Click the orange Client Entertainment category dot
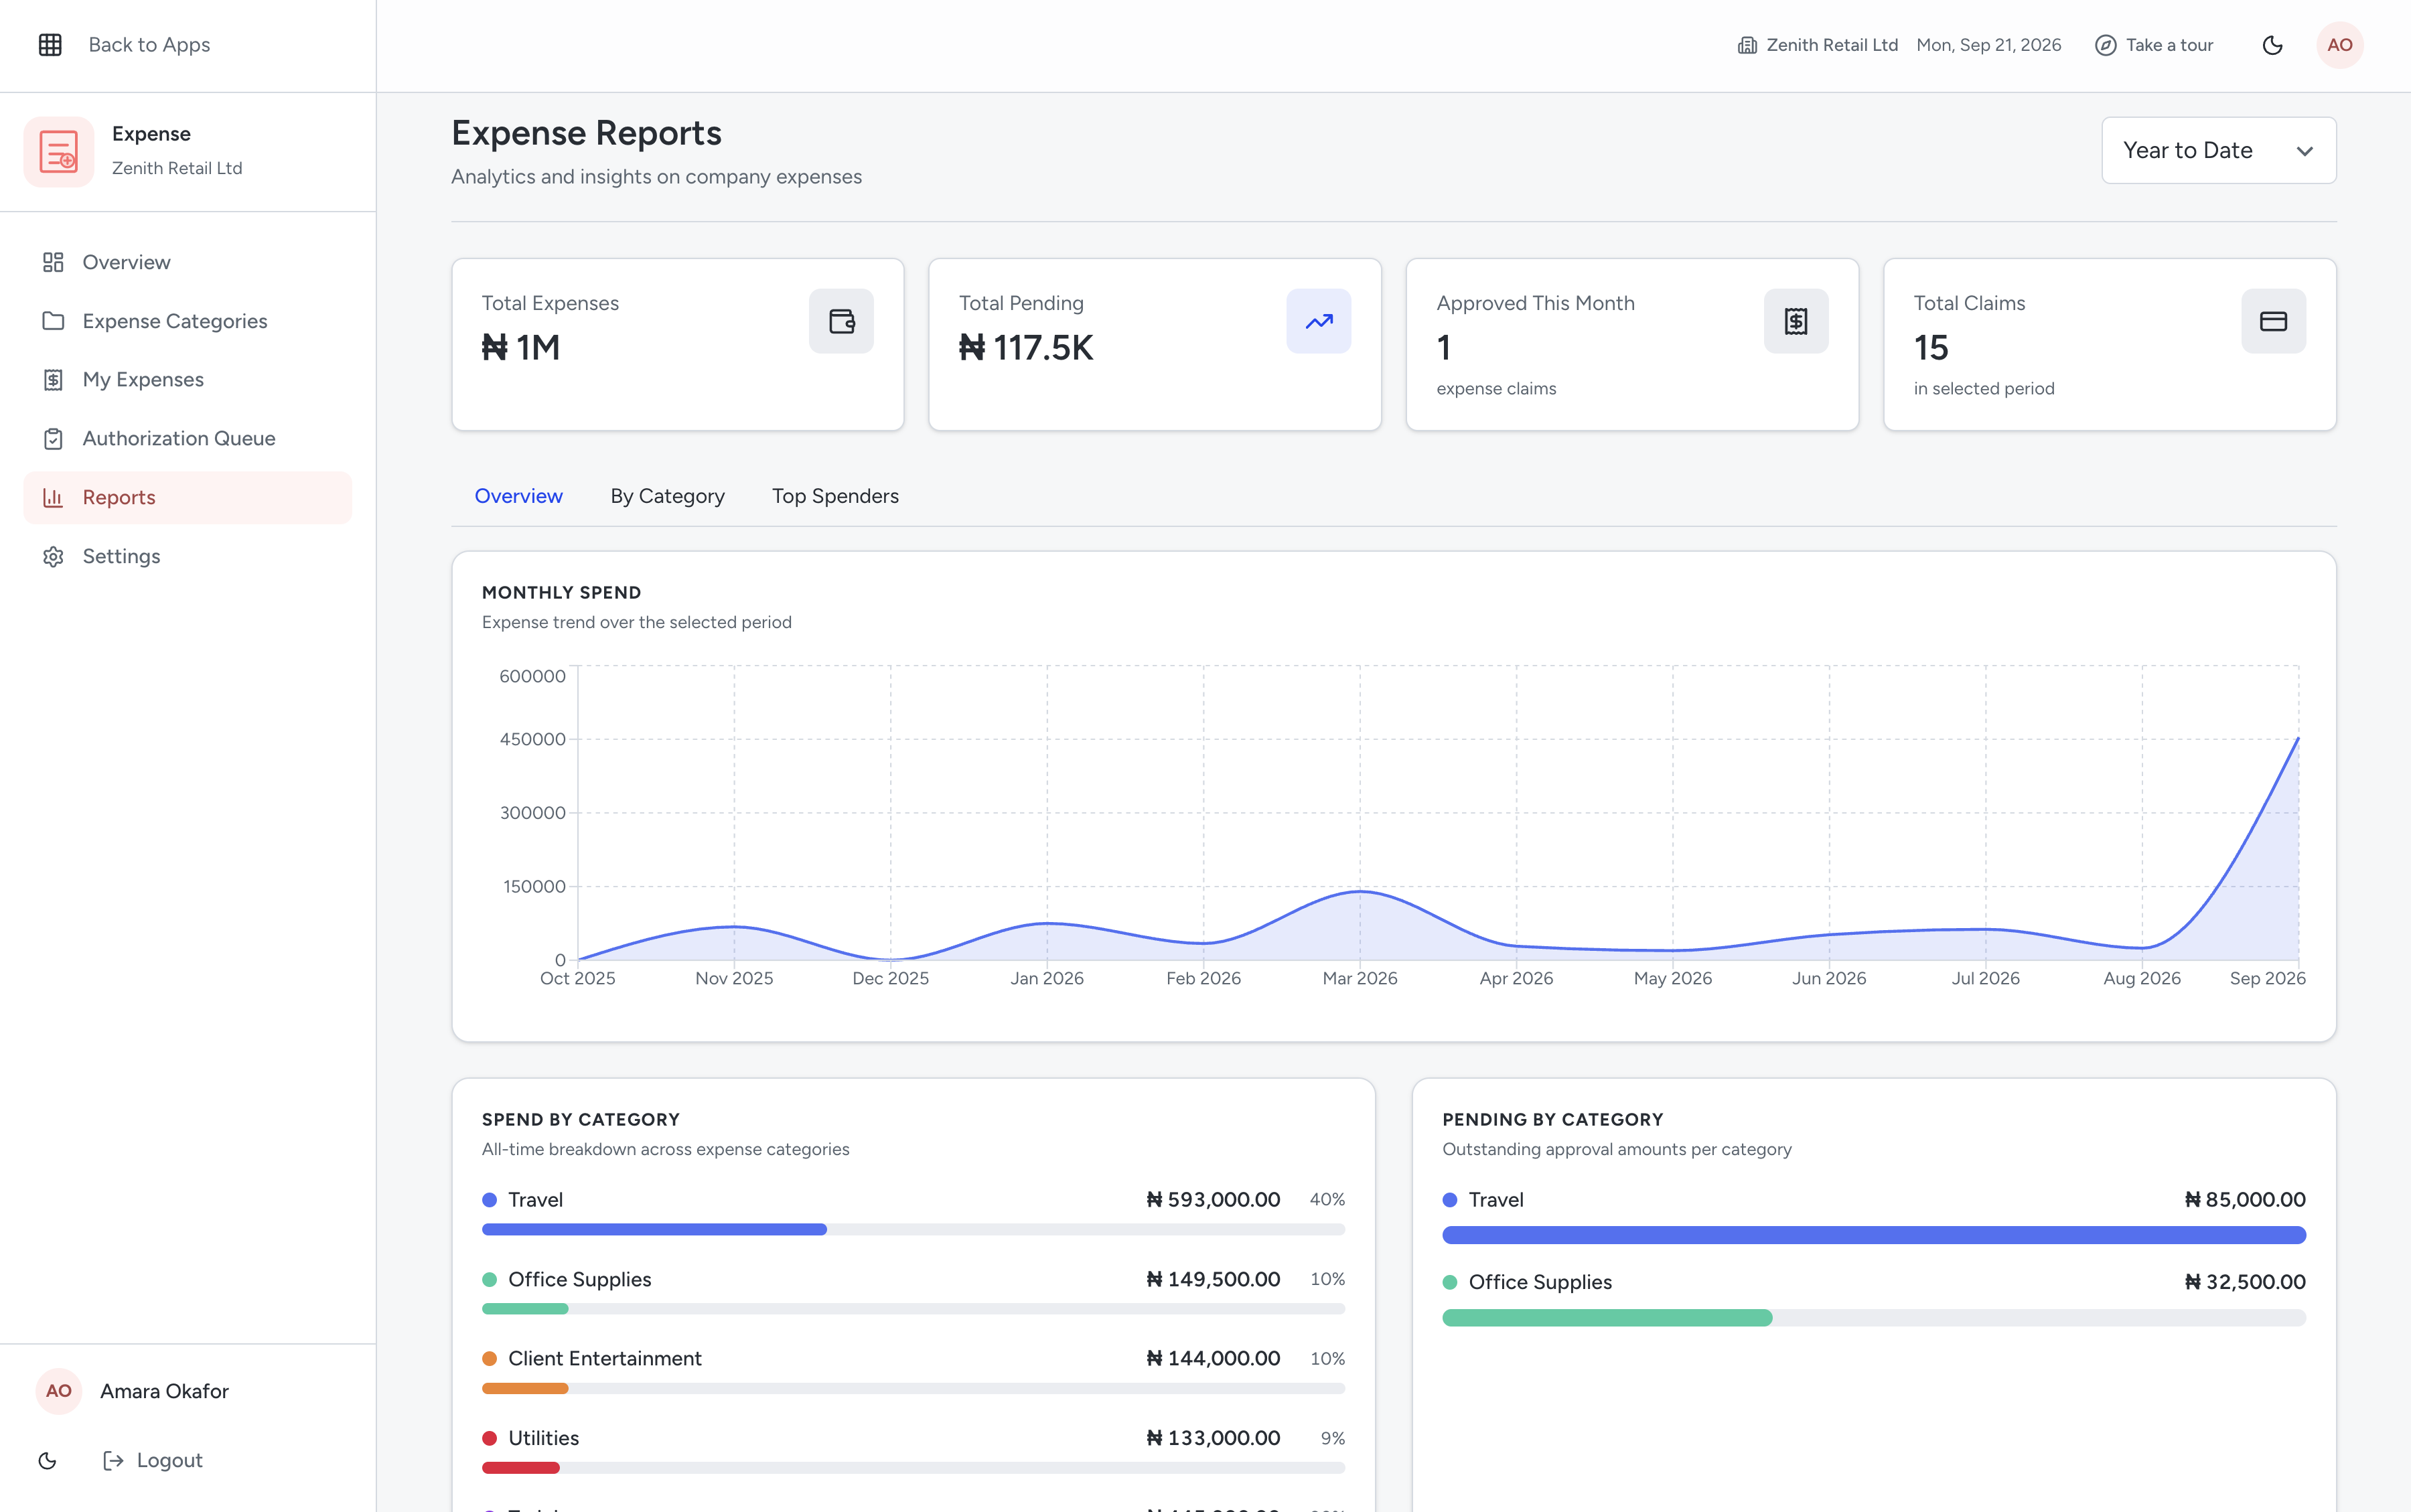This screenshot has width=2411, height=1512. coord(489,1359)
